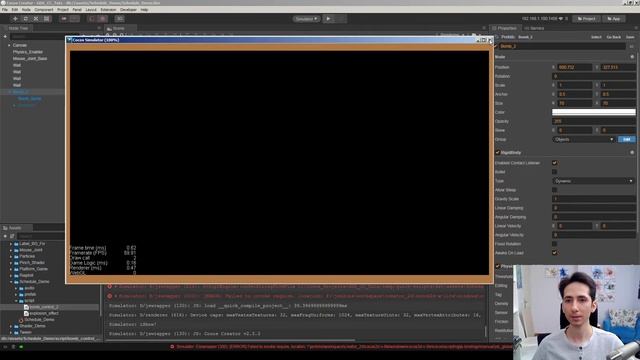640x360 pixels.
Task: Select the Platform_Game assets folder
Action: [x=33, y=269]
